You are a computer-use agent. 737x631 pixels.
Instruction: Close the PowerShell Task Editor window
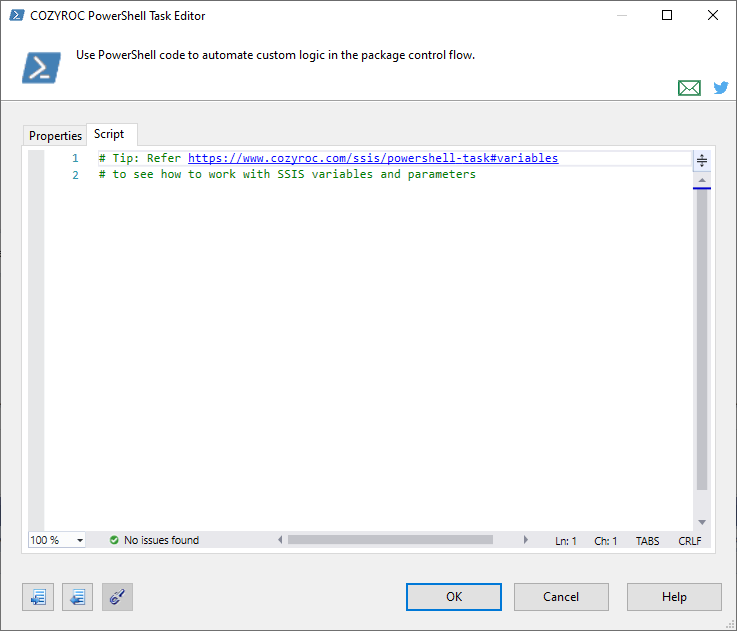[x=713, y=16]
